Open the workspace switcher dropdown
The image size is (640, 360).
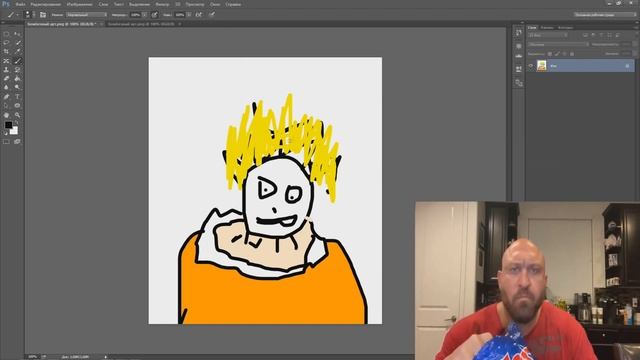pos(605,15)
